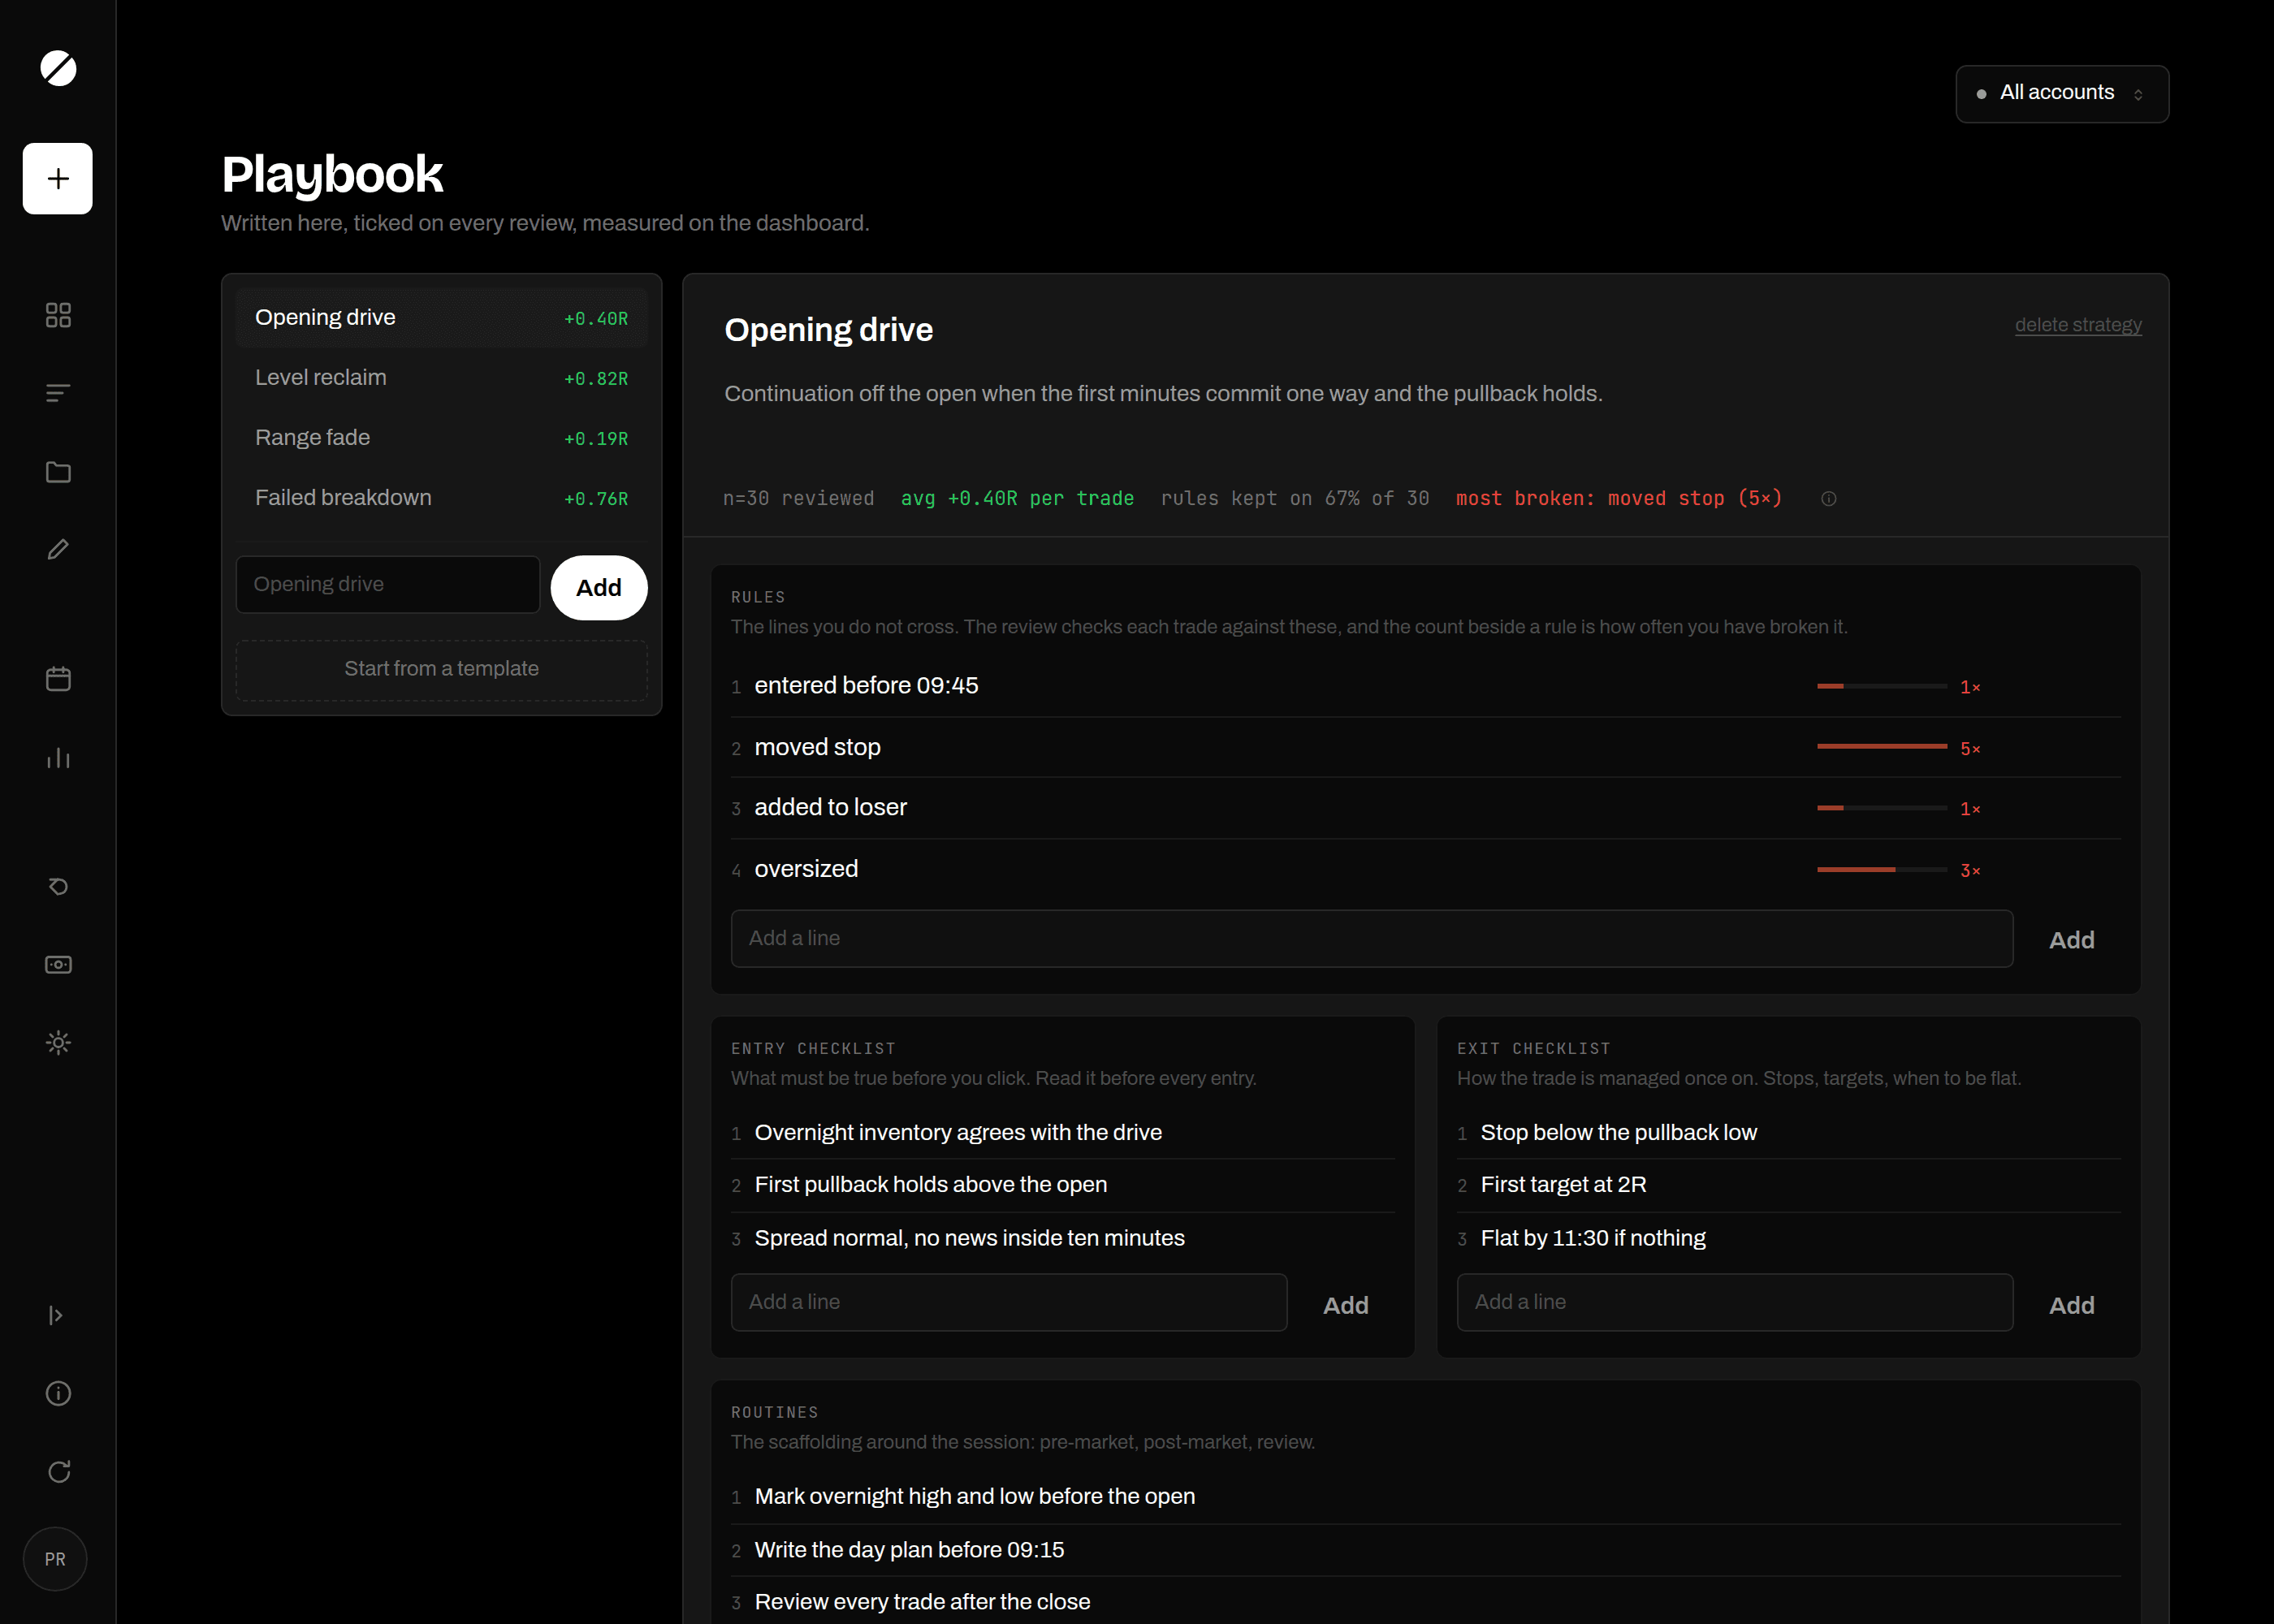Click 'First target at 2R' exit item
This screenshot has height=1624, width=2274.
[x=1563, y=1185]
